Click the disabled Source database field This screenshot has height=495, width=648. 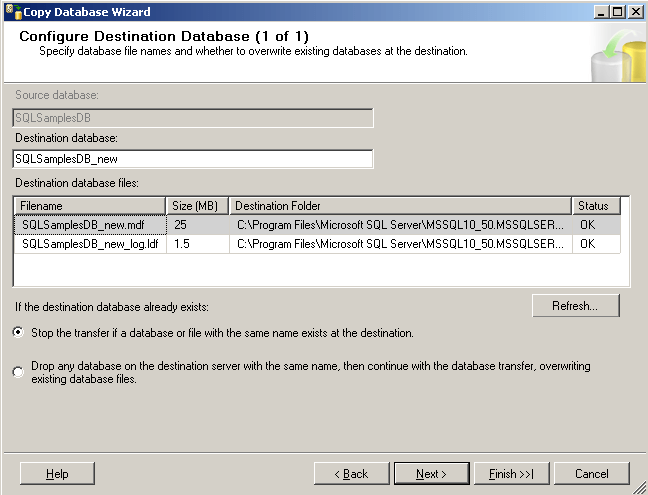(193, 118)
